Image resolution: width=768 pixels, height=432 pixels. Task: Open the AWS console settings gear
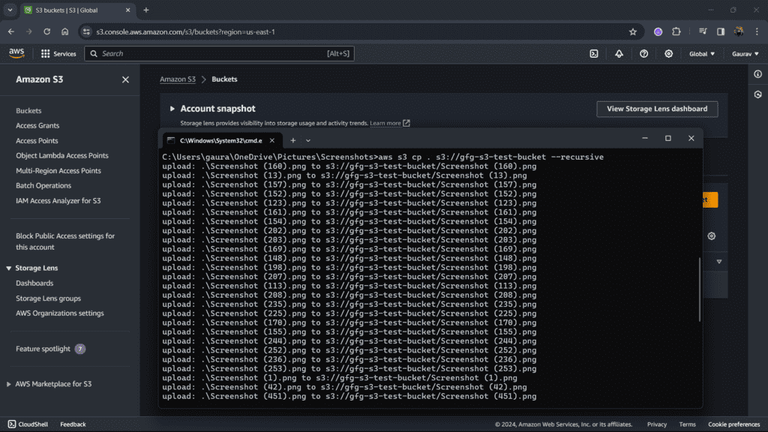(669, 53)
